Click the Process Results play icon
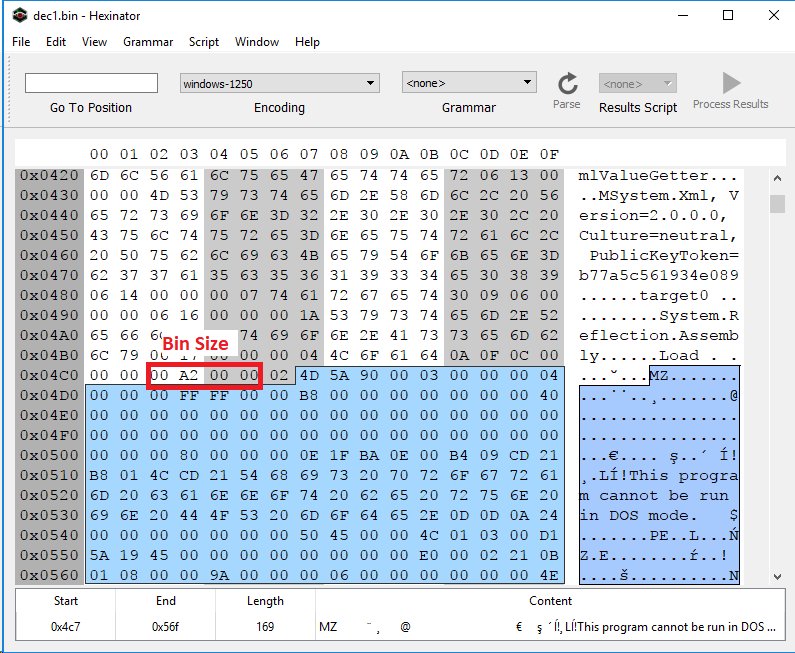 click(731, 83)
